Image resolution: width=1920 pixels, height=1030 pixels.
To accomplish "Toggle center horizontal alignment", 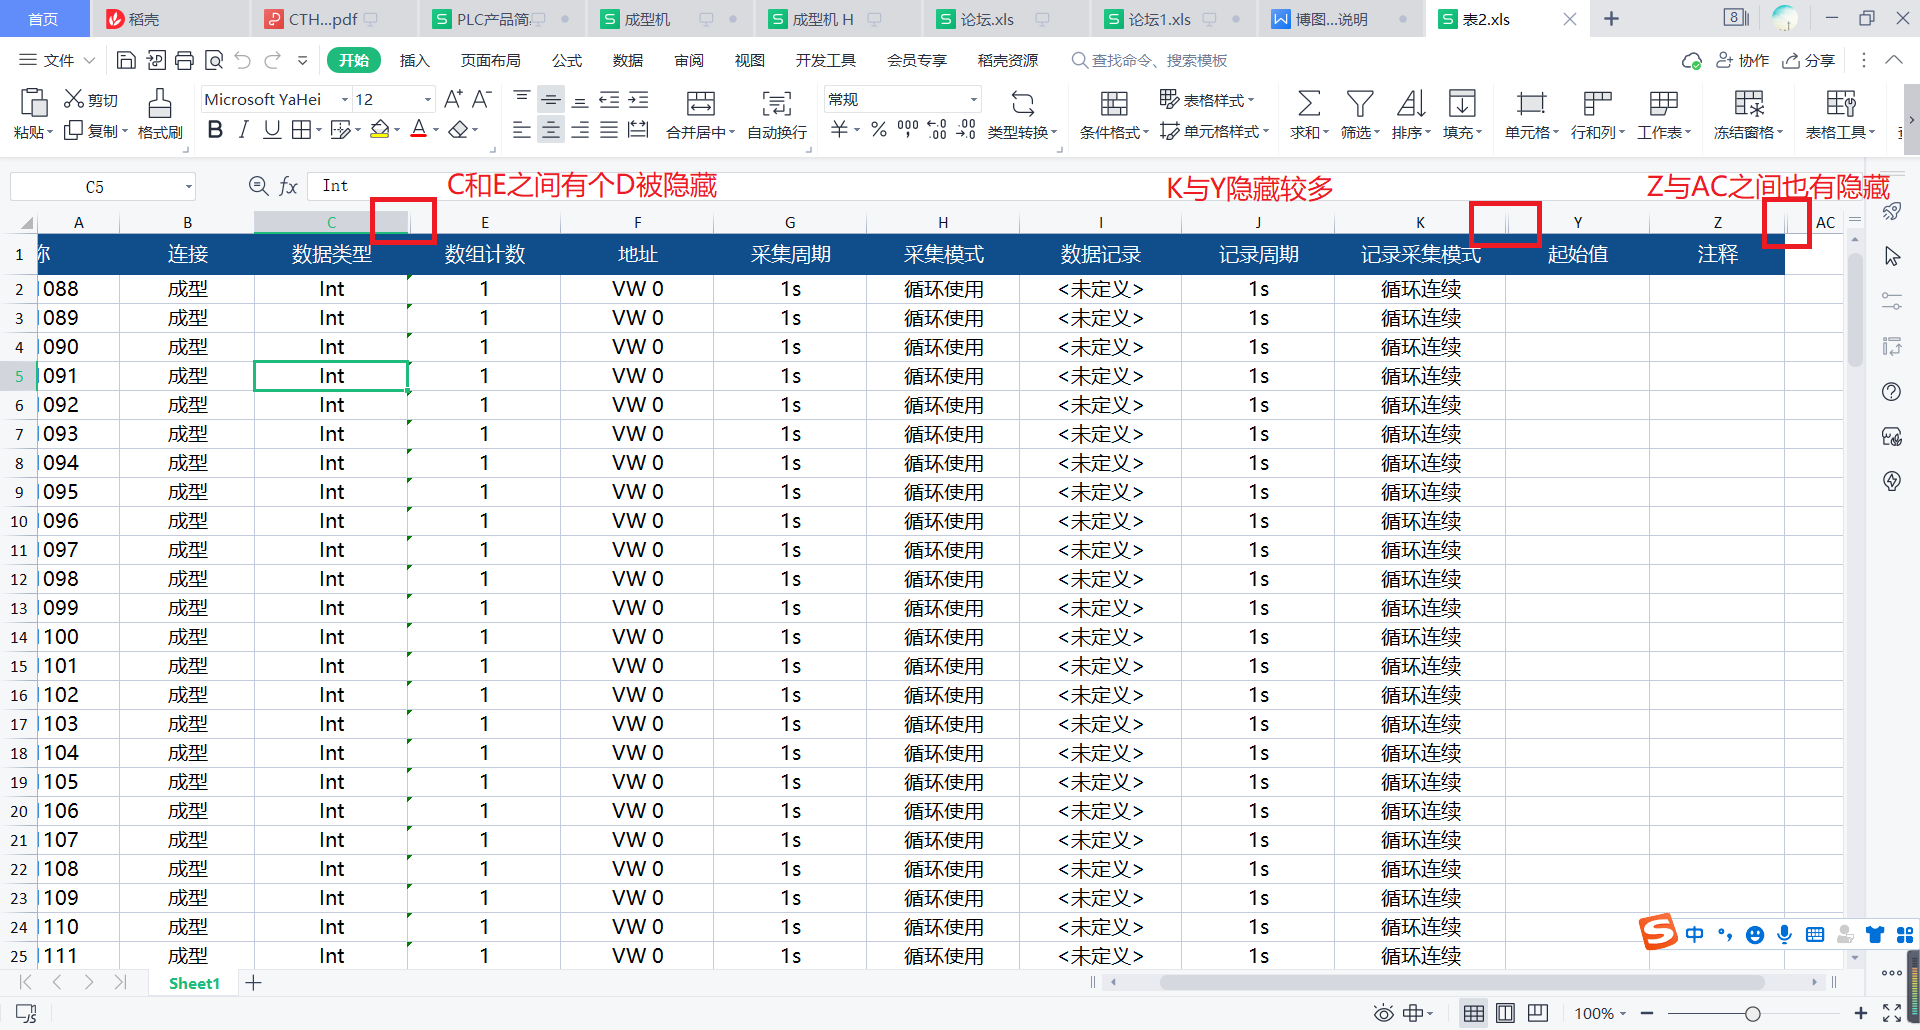I will click(x=550, y=130).
